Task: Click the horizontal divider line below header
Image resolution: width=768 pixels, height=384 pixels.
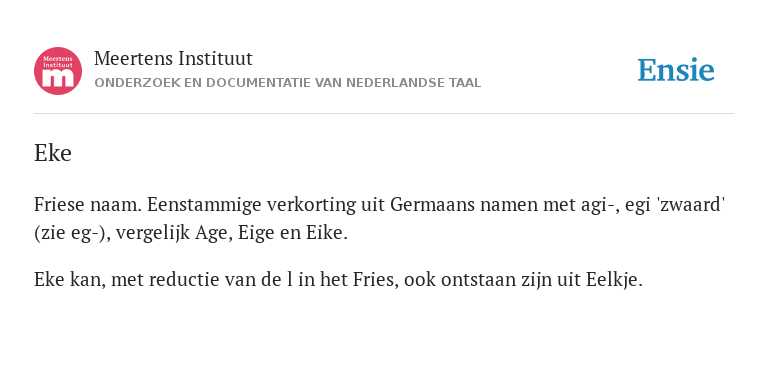Action: pyautogui.click(x=384, y=114)
